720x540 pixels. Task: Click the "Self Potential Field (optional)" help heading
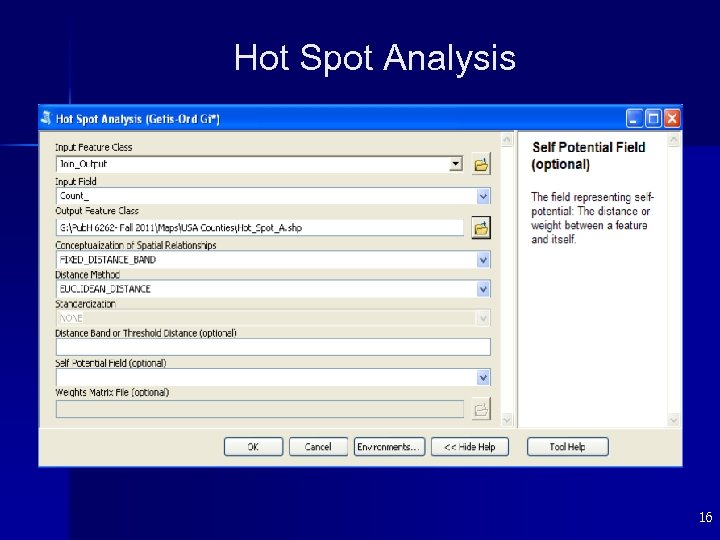(x=589, y=156)
